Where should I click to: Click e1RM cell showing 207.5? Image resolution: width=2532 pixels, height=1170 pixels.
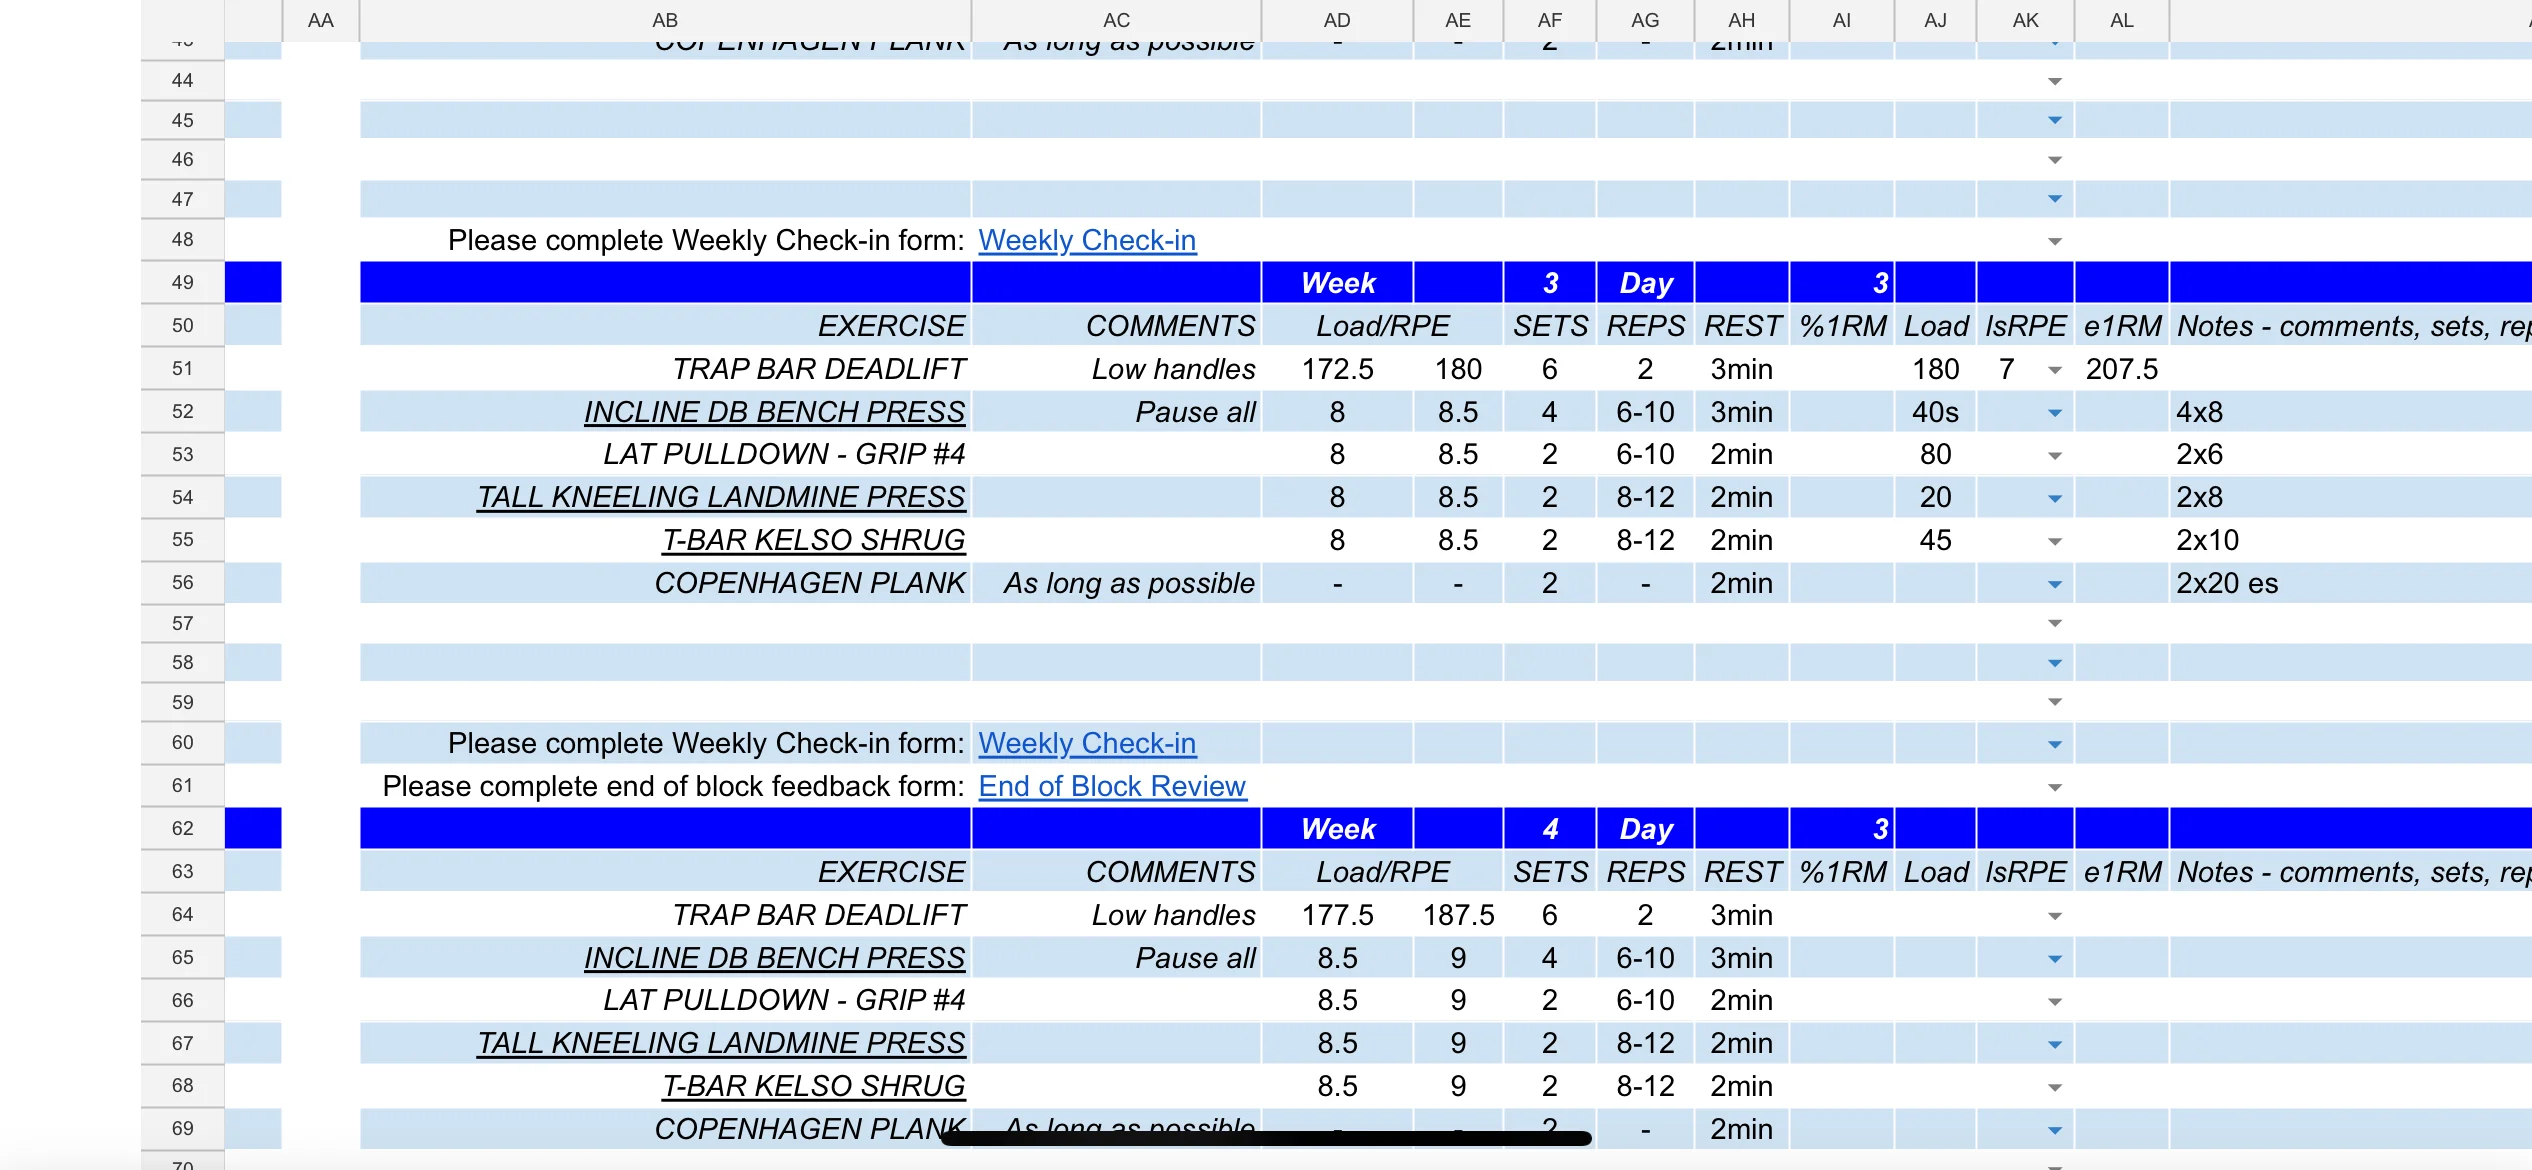[x=2121, y=369]
